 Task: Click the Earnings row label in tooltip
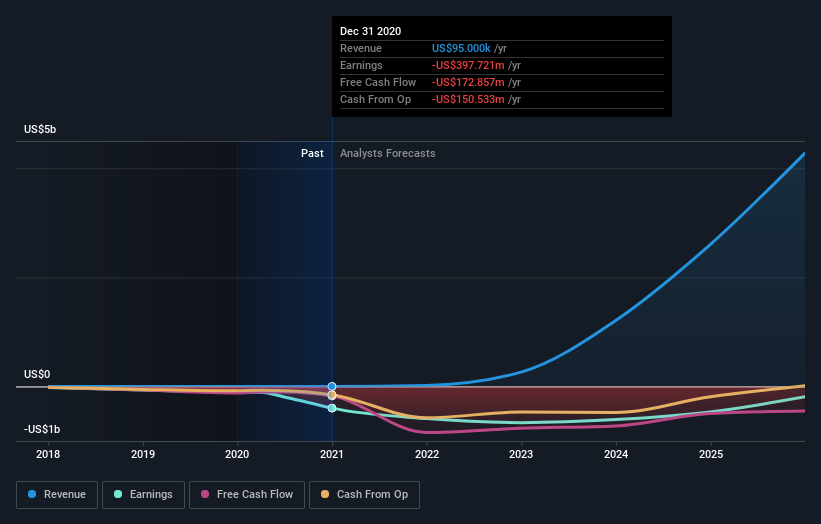[361, 65]
